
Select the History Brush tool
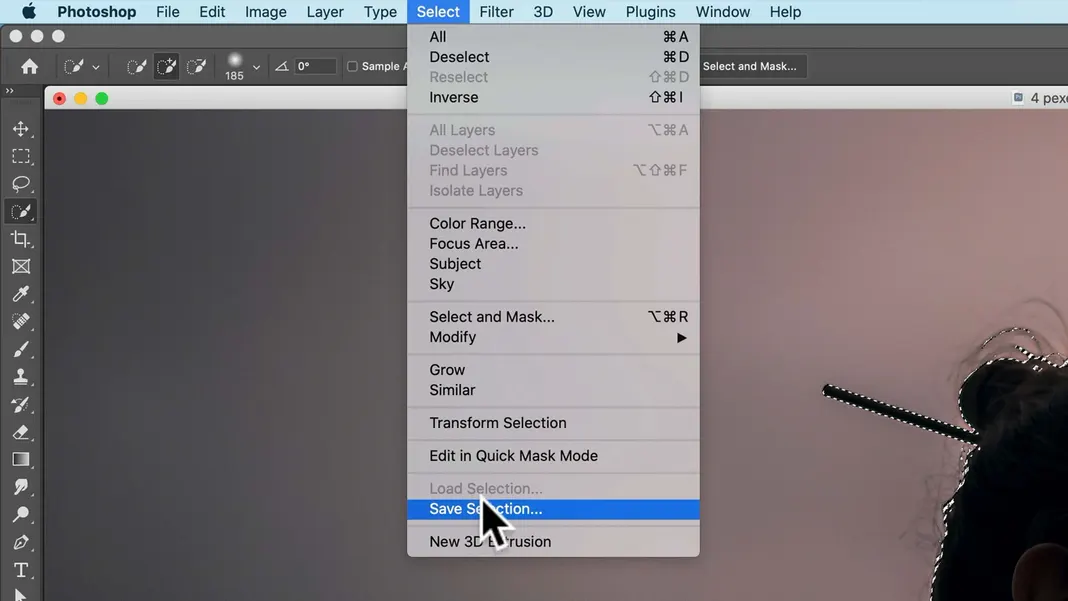(21, 405)
